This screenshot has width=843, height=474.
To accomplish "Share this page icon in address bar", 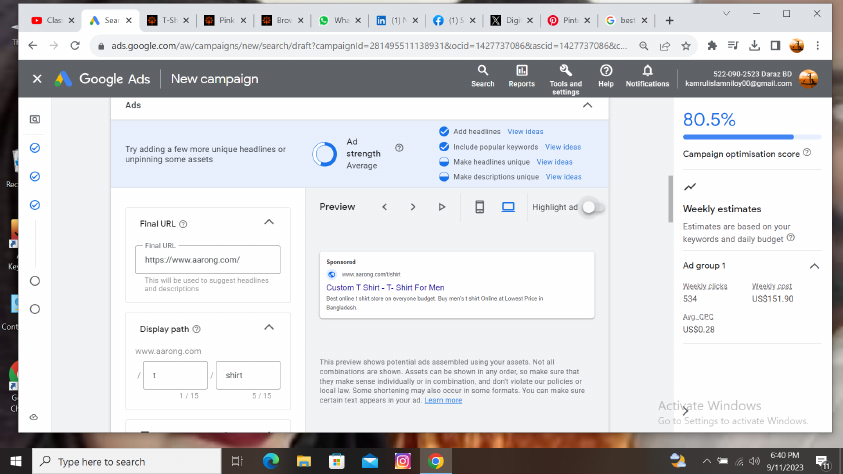I will tap(665, 46).
